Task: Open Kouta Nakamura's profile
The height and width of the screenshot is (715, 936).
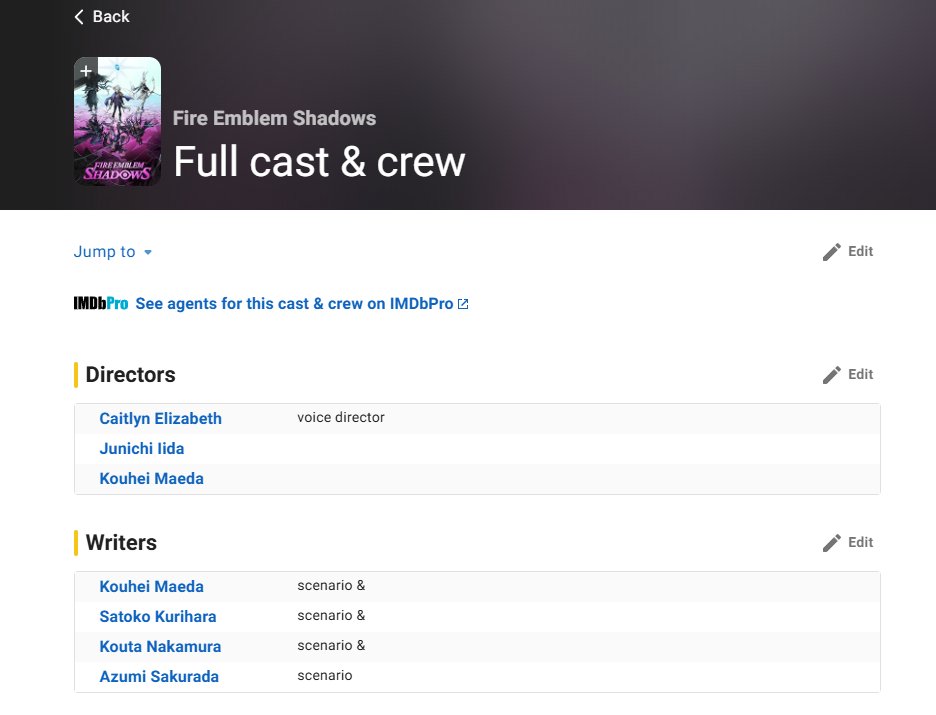Action: pyautogui.click(x=160, y=646)
